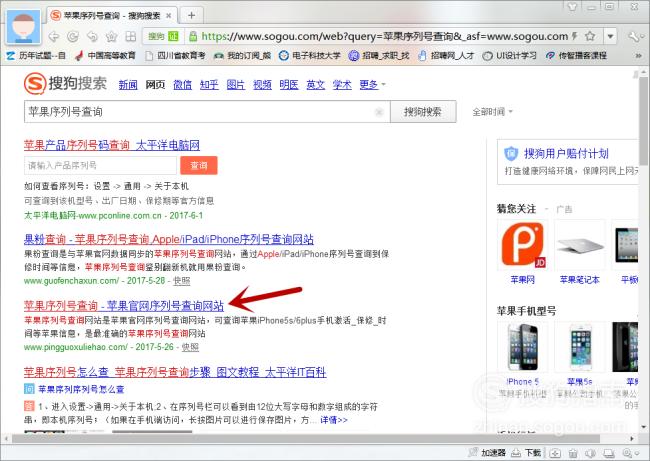The image size is (650, 461).
Task: Restore the recently closed page
Action: [92, 36]
